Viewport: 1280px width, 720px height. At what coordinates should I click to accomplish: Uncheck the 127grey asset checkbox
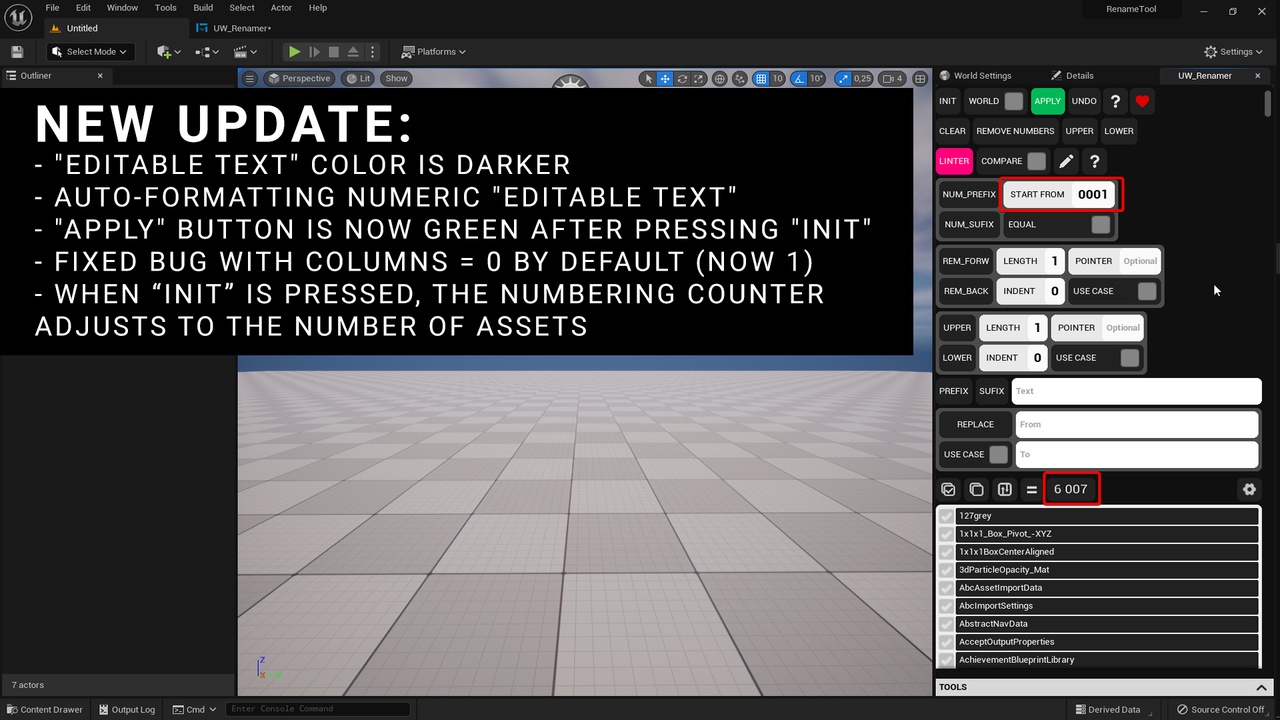click(946, 516)
